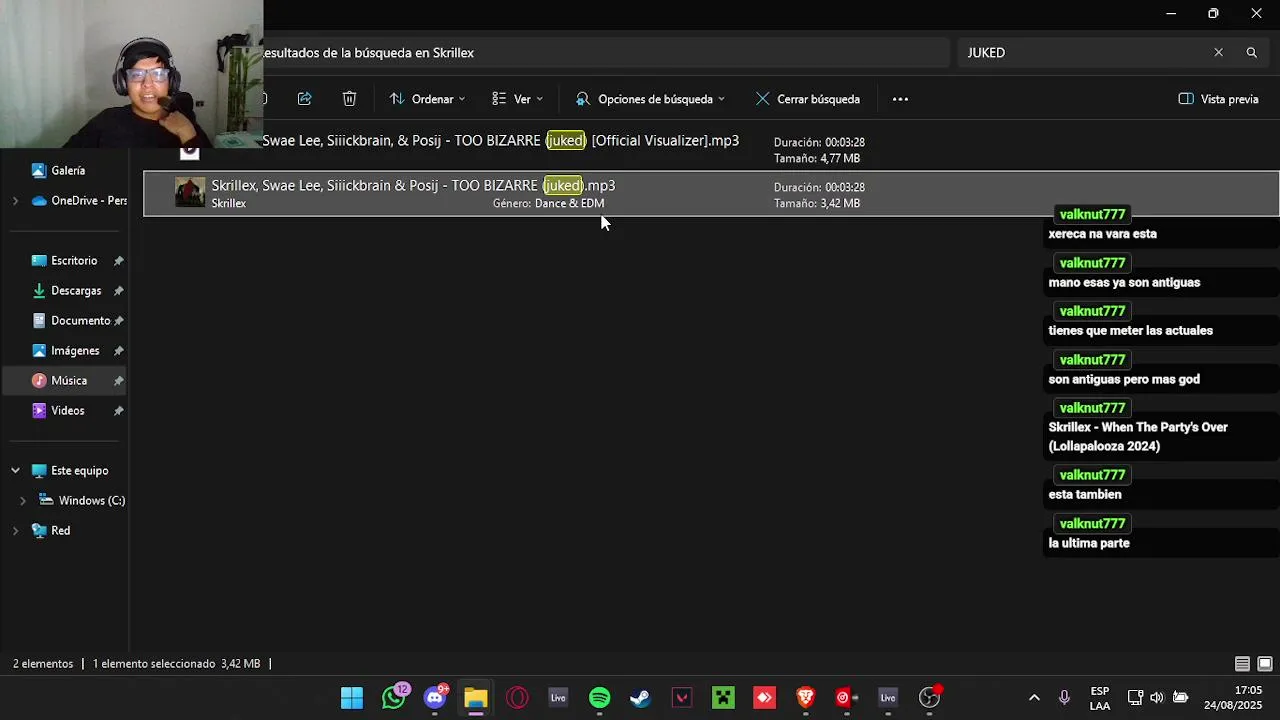Open the Ver view dropdown
The image size is (1280, 720).
point(518,99)
